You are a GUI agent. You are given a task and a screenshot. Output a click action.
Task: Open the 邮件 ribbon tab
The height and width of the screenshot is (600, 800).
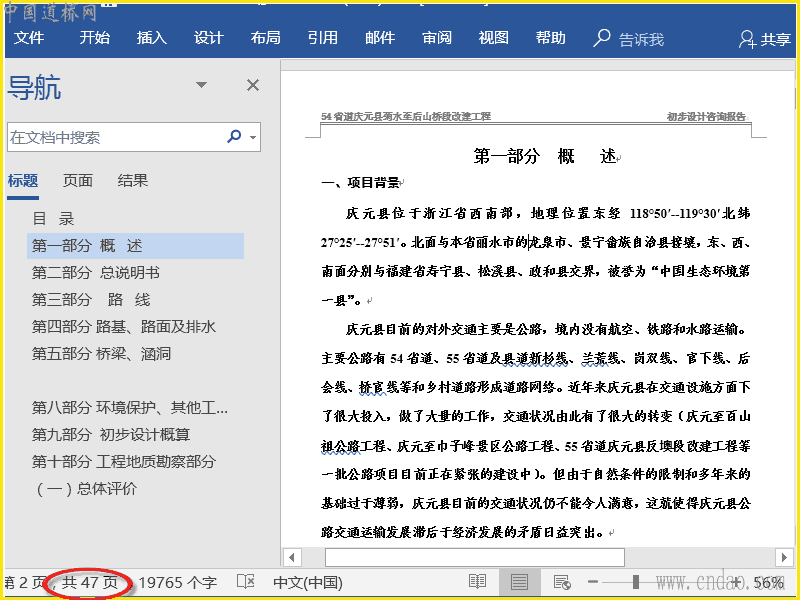pos(380,38)
